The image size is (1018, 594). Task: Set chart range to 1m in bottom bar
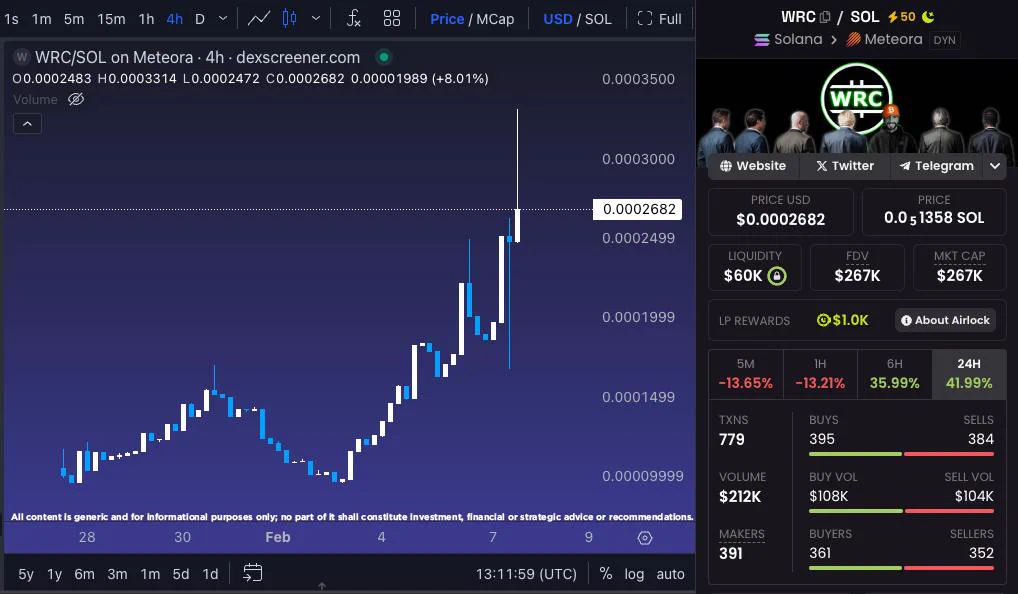(x=150, y=574)
